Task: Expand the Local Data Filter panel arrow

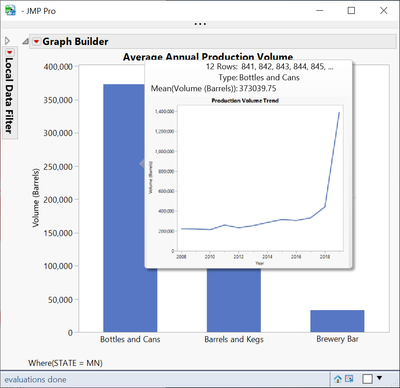Action: coord(7,41)
